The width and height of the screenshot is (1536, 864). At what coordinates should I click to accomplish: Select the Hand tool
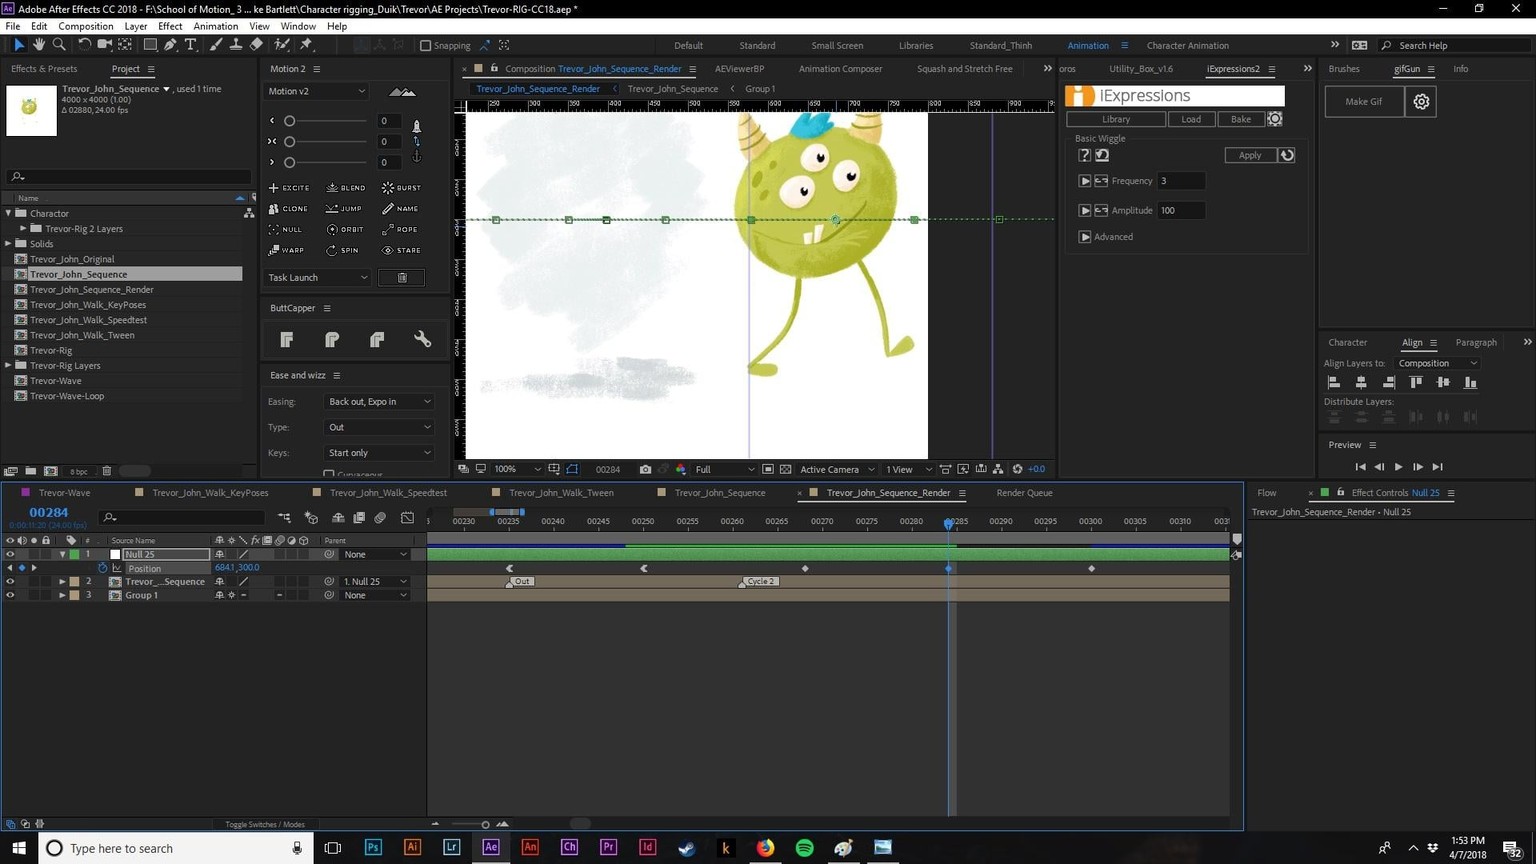[39, 45]
